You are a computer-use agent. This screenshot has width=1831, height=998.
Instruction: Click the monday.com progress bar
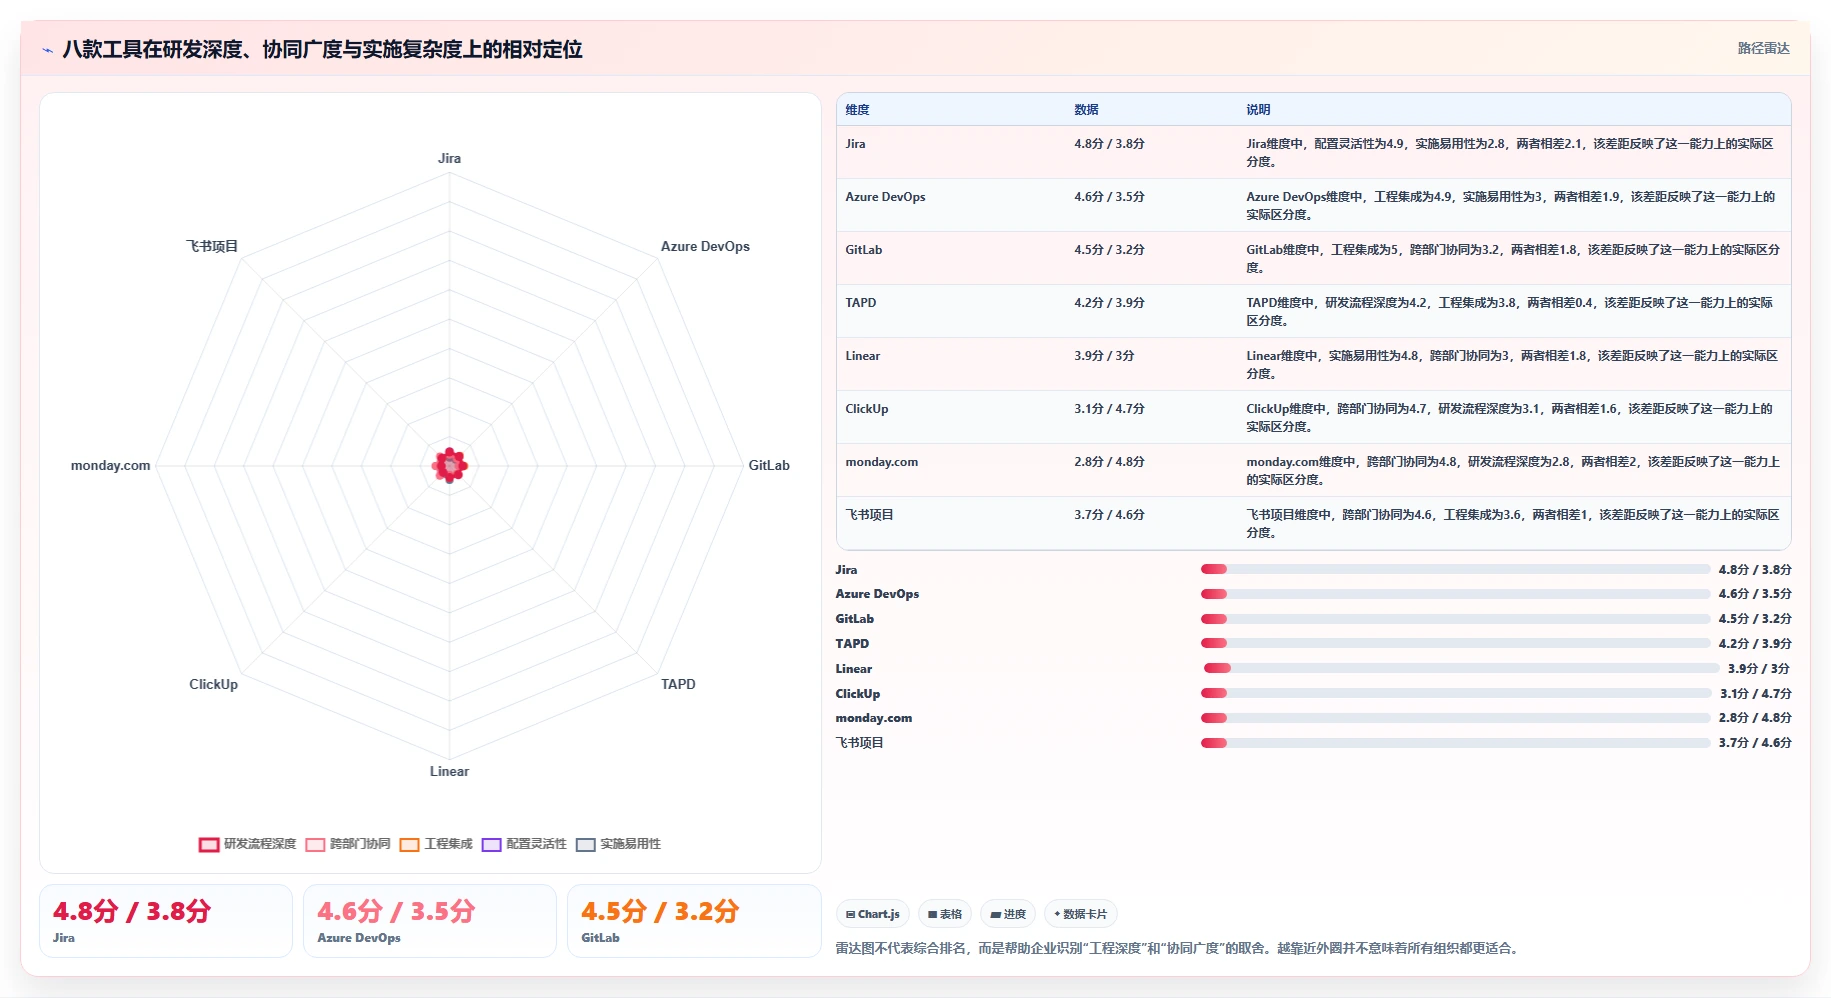coord(1455,718)
